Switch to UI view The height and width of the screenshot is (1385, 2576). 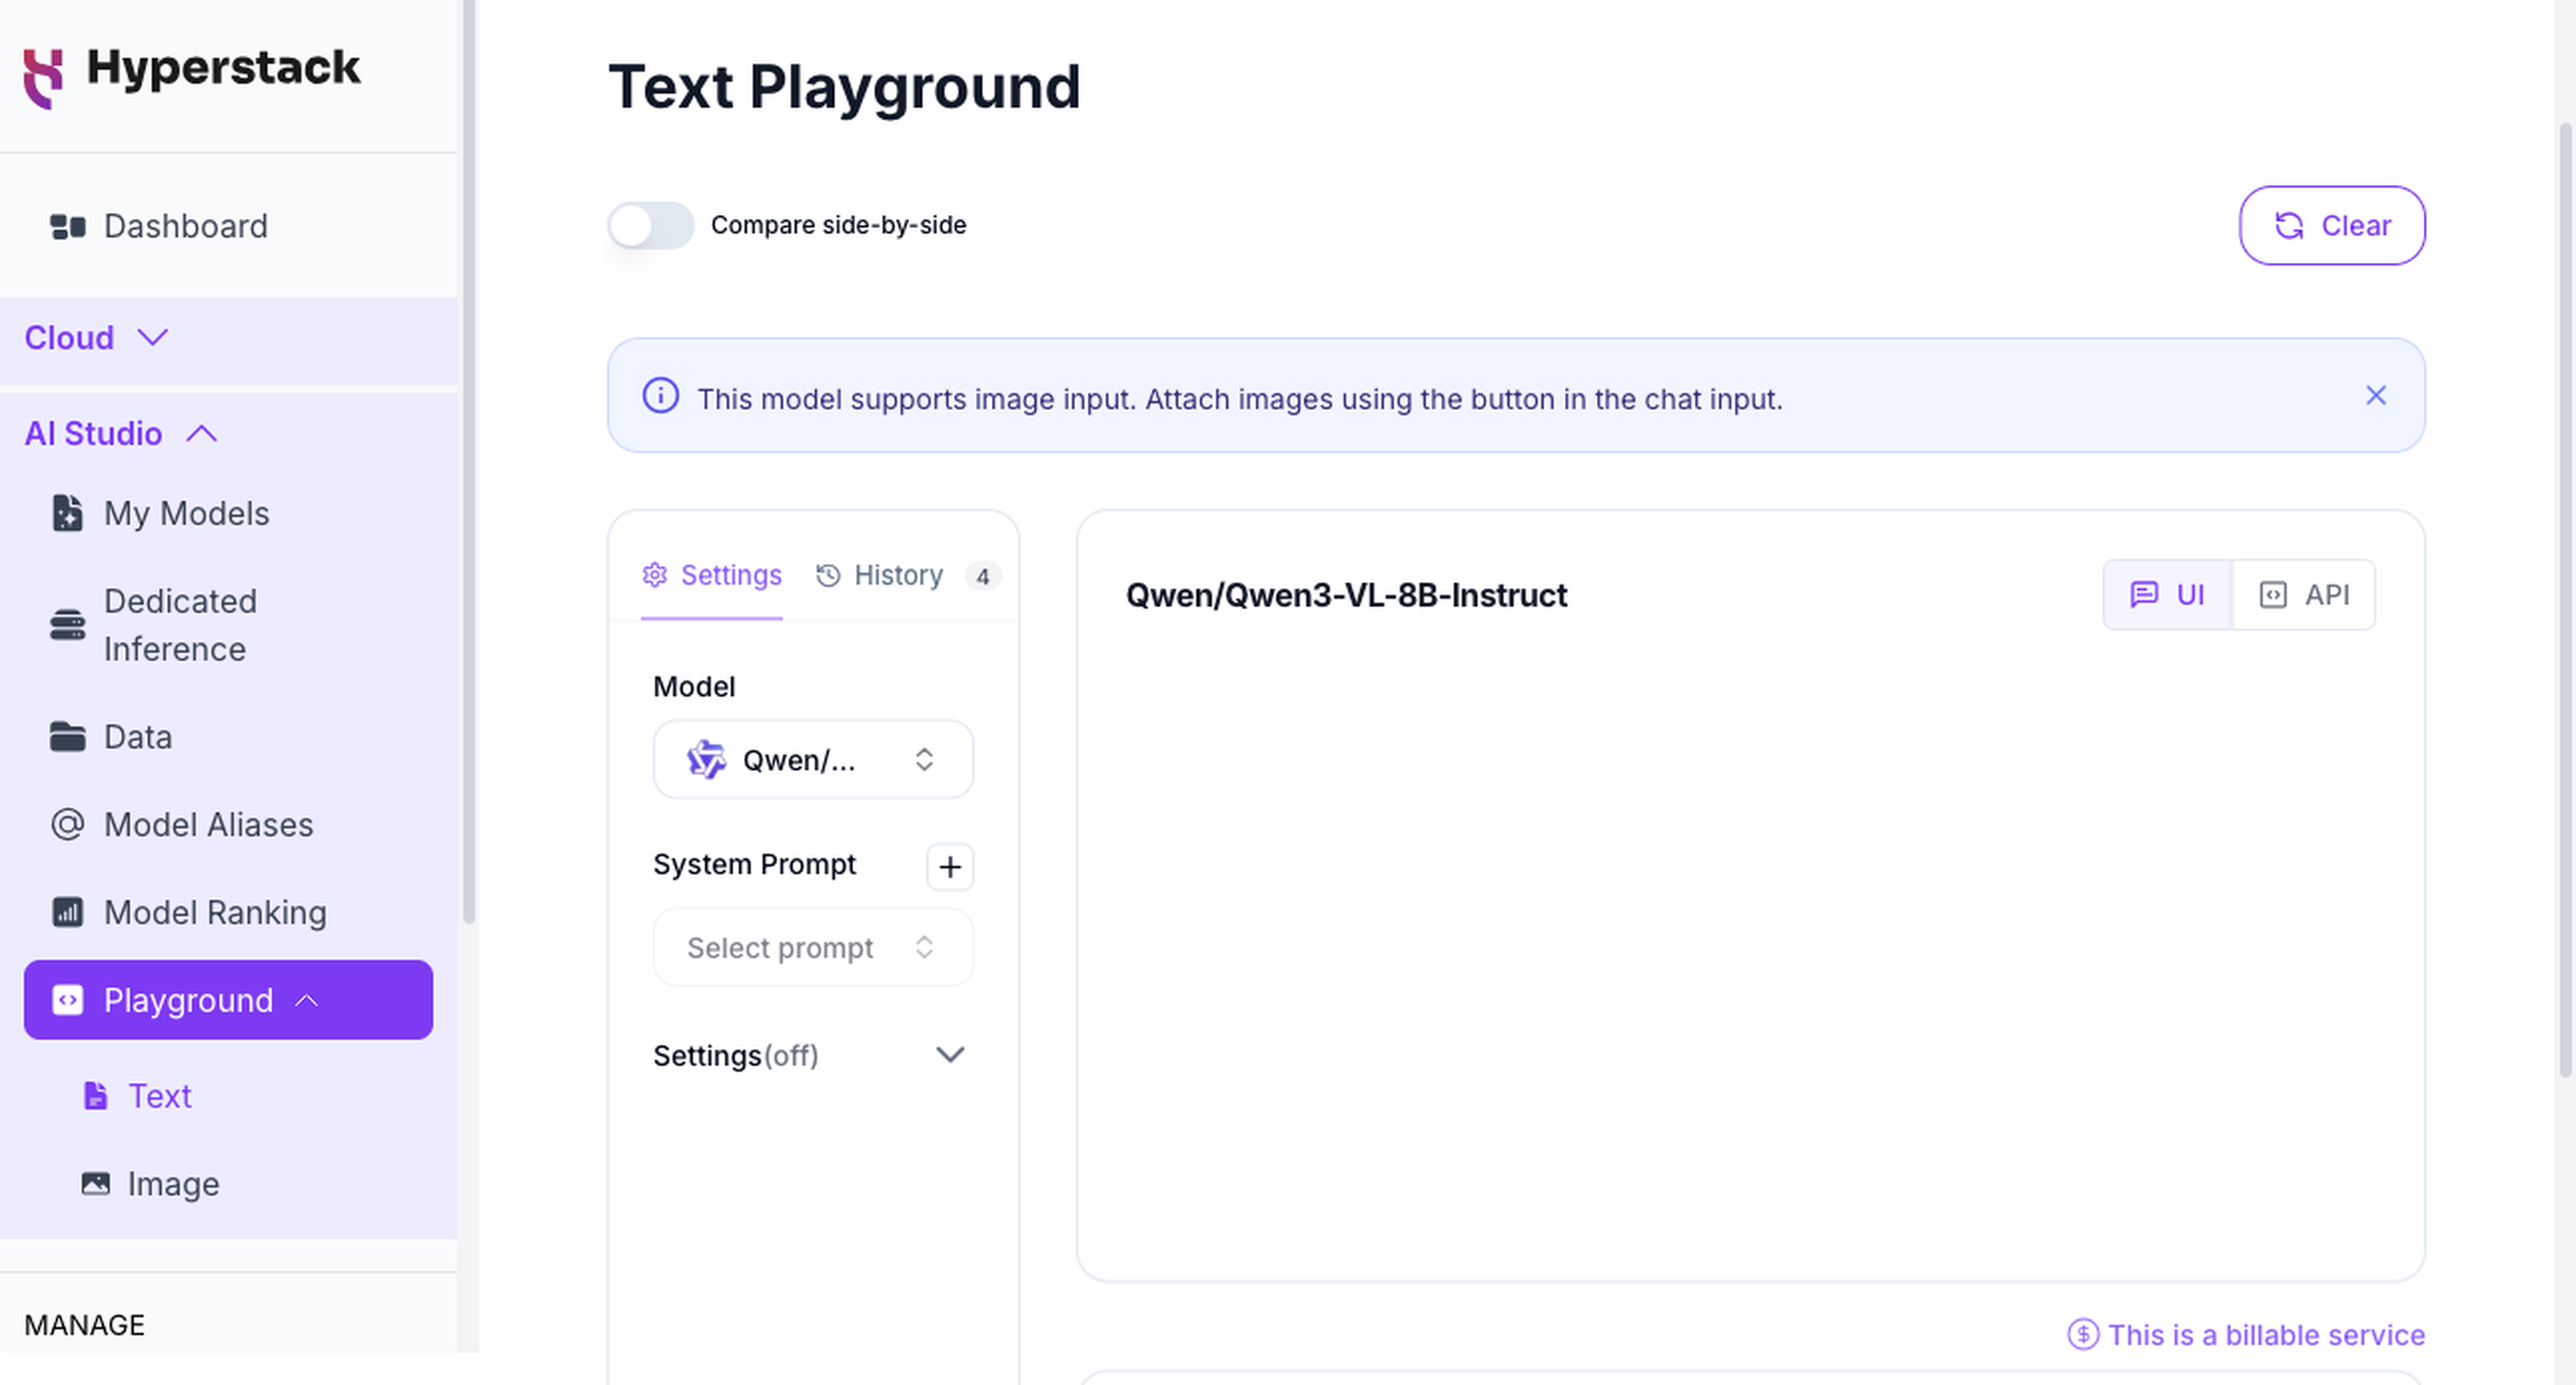(2167, 595)
